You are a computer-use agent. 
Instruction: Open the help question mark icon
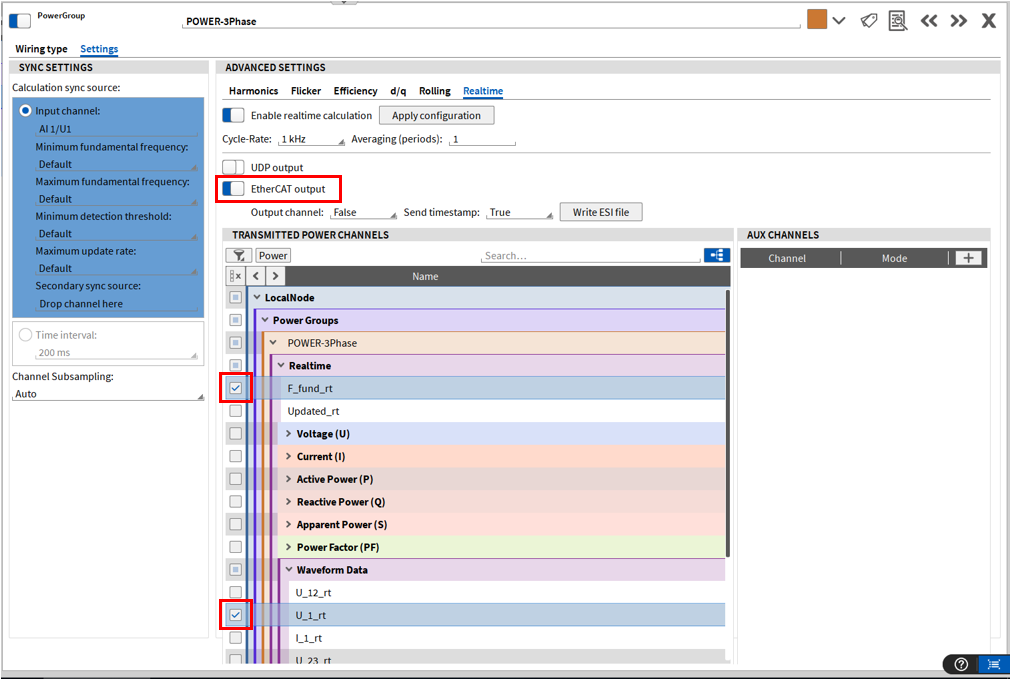click(961, 664)
